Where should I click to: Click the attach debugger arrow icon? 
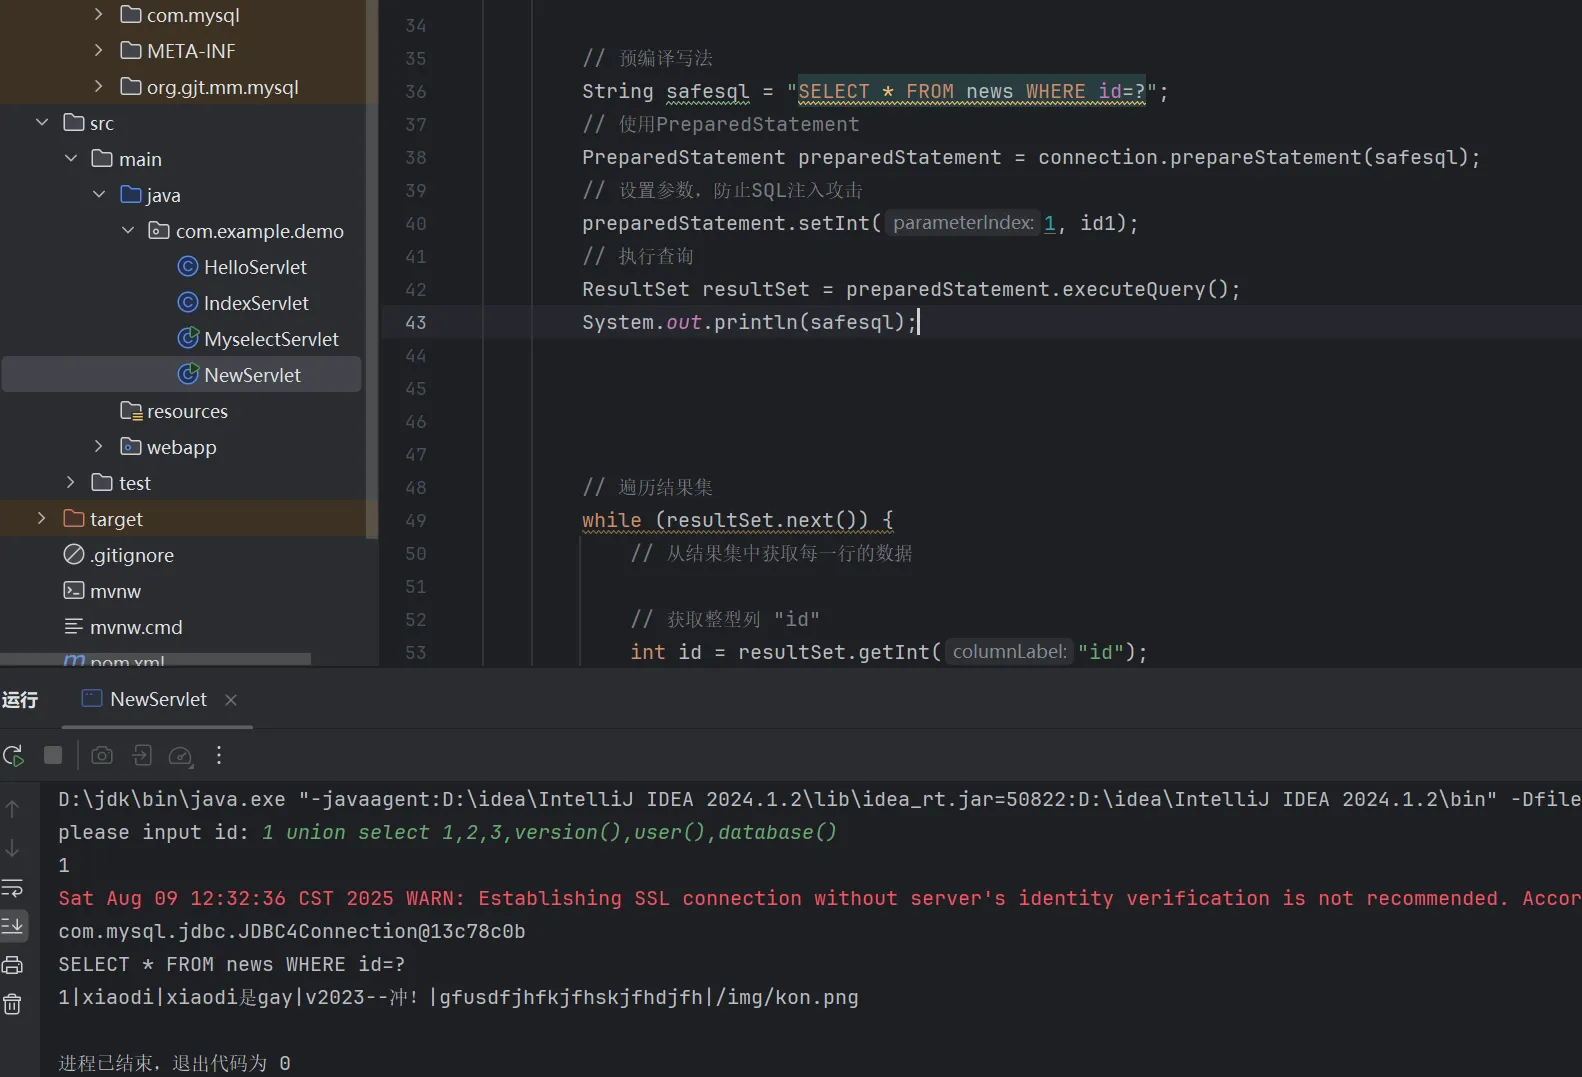(x=142, y=756)
